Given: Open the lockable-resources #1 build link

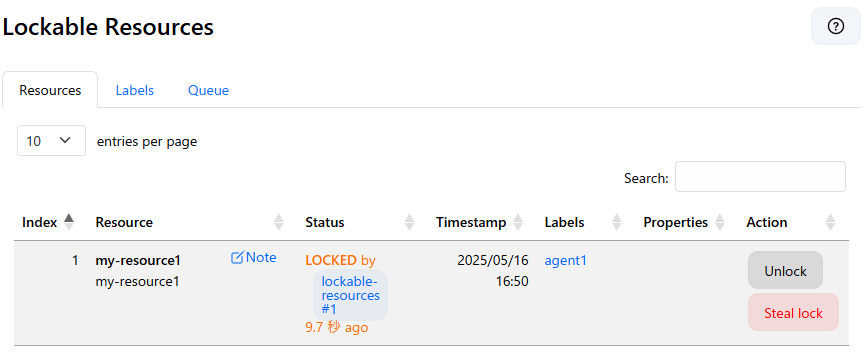Looking at the screenshot, I should point(350,295).
